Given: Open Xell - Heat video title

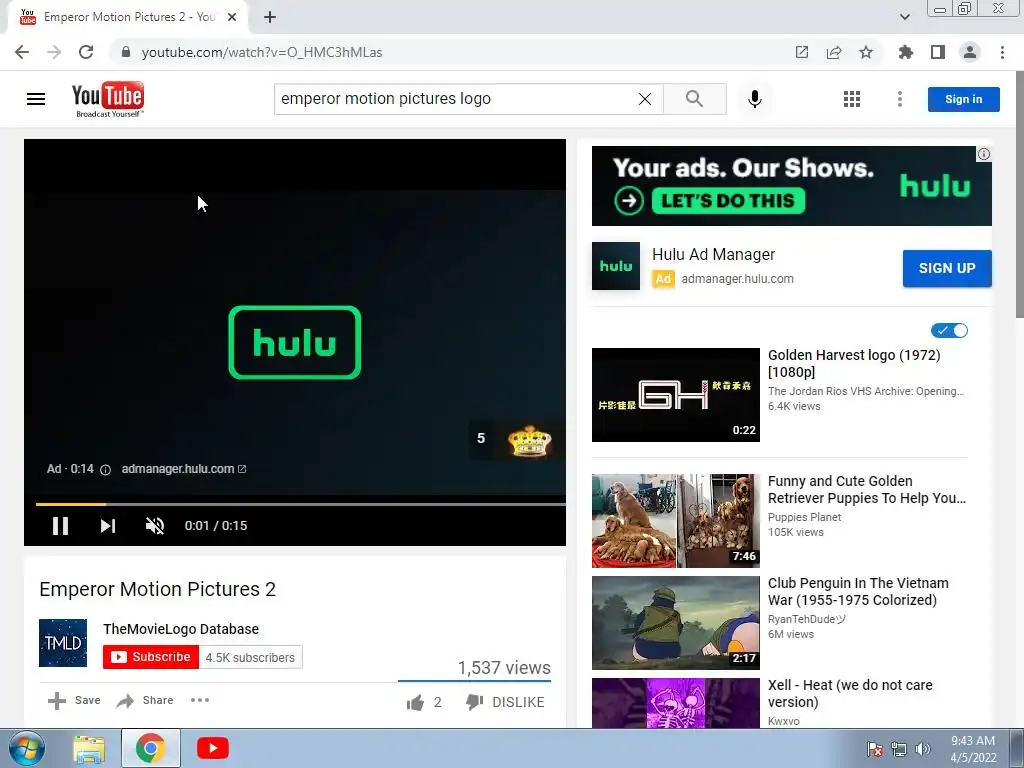Looking at the screenshot, I should coord(850,694).
